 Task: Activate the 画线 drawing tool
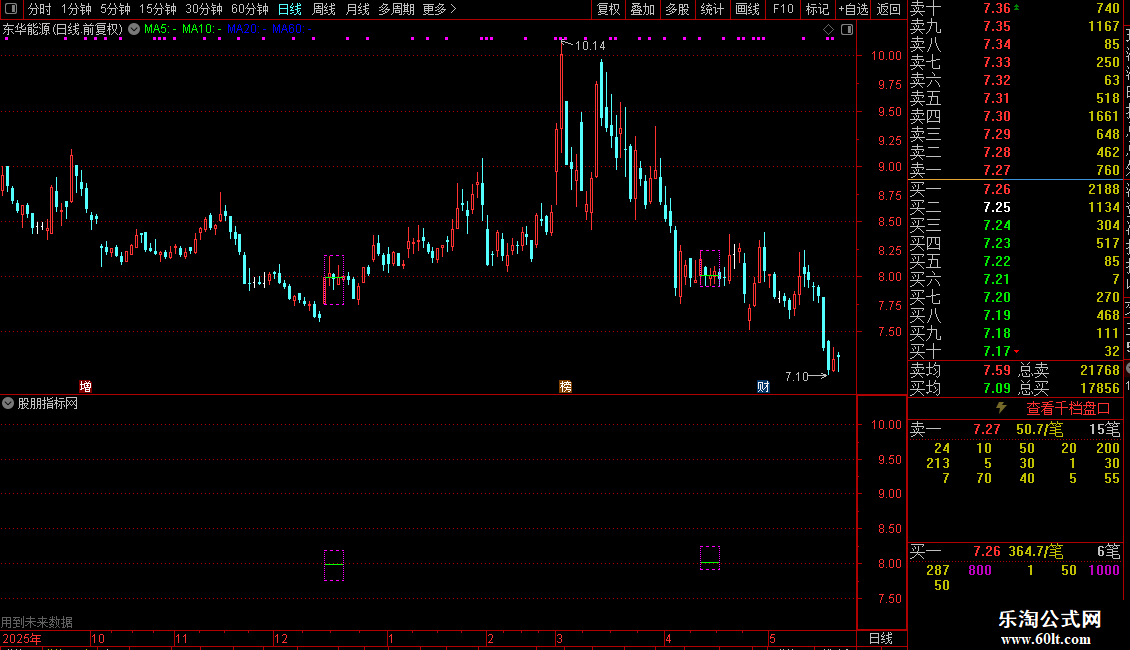[x=747, y=9]
